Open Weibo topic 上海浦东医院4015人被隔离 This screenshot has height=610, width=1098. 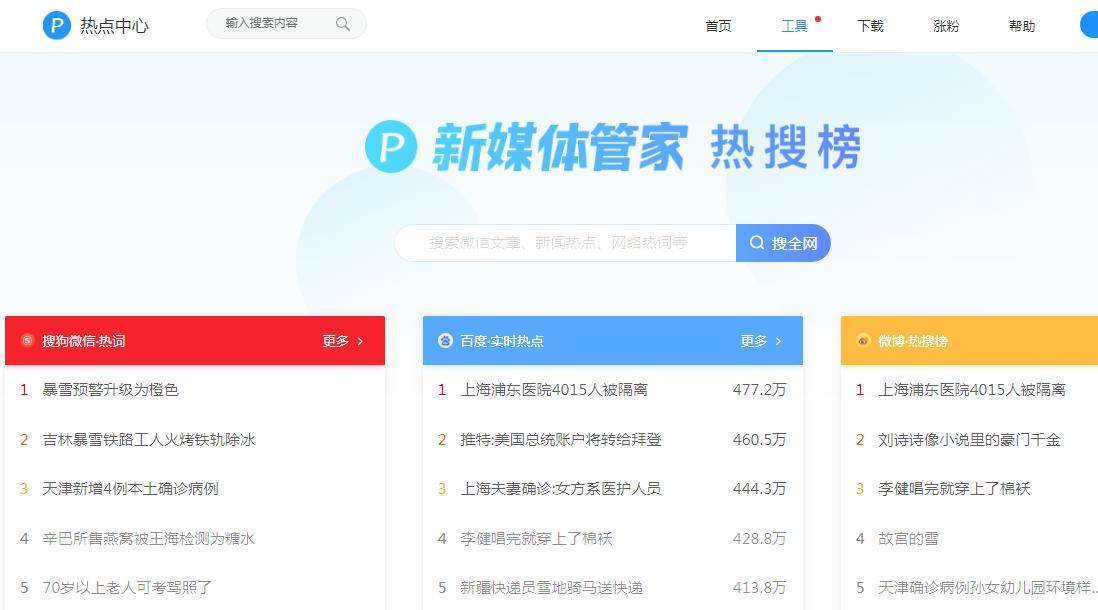[x=972, y=389]
